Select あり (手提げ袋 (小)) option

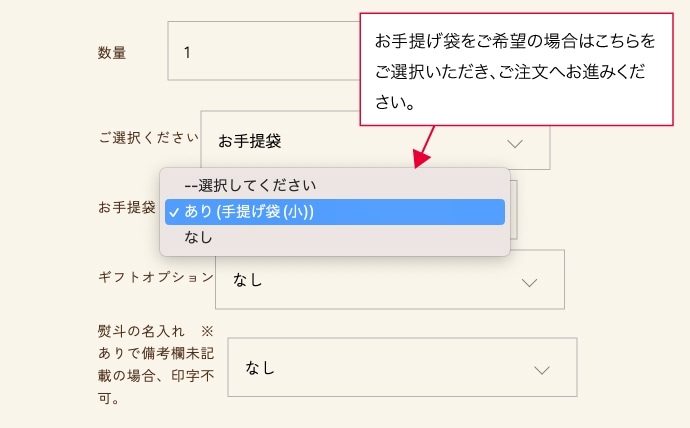pyautogui.click(x=334, y=212)
